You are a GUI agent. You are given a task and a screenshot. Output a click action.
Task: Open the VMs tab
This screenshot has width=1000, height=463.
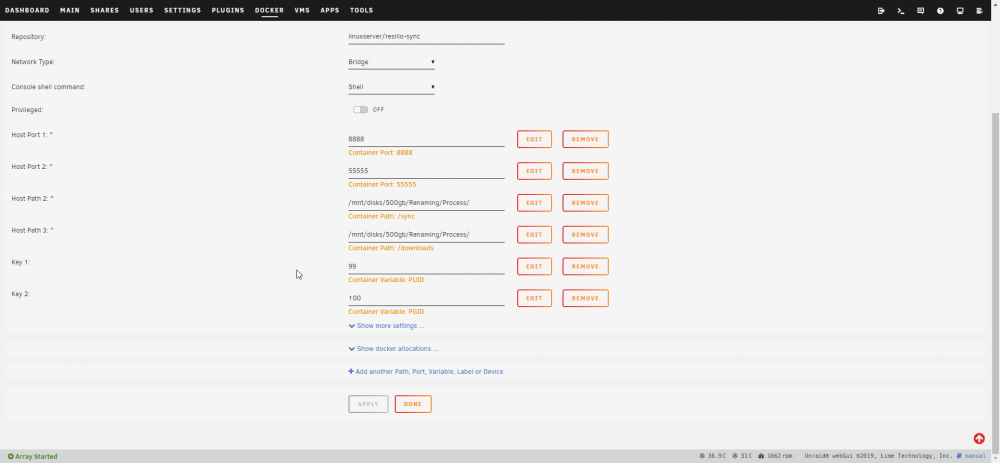pyautogui.click(x=302, y=10)
